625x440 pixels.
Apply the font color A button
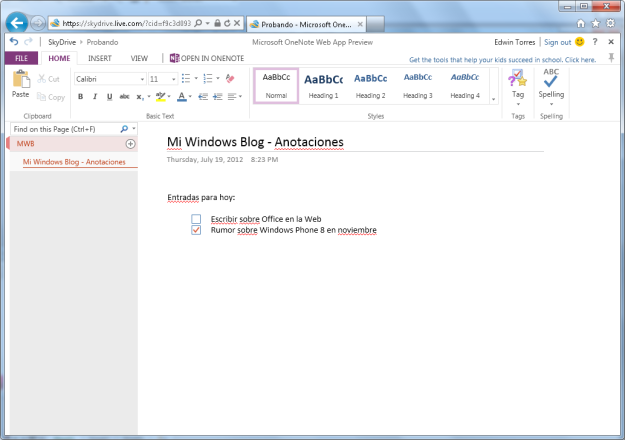[x=182, y=96]
